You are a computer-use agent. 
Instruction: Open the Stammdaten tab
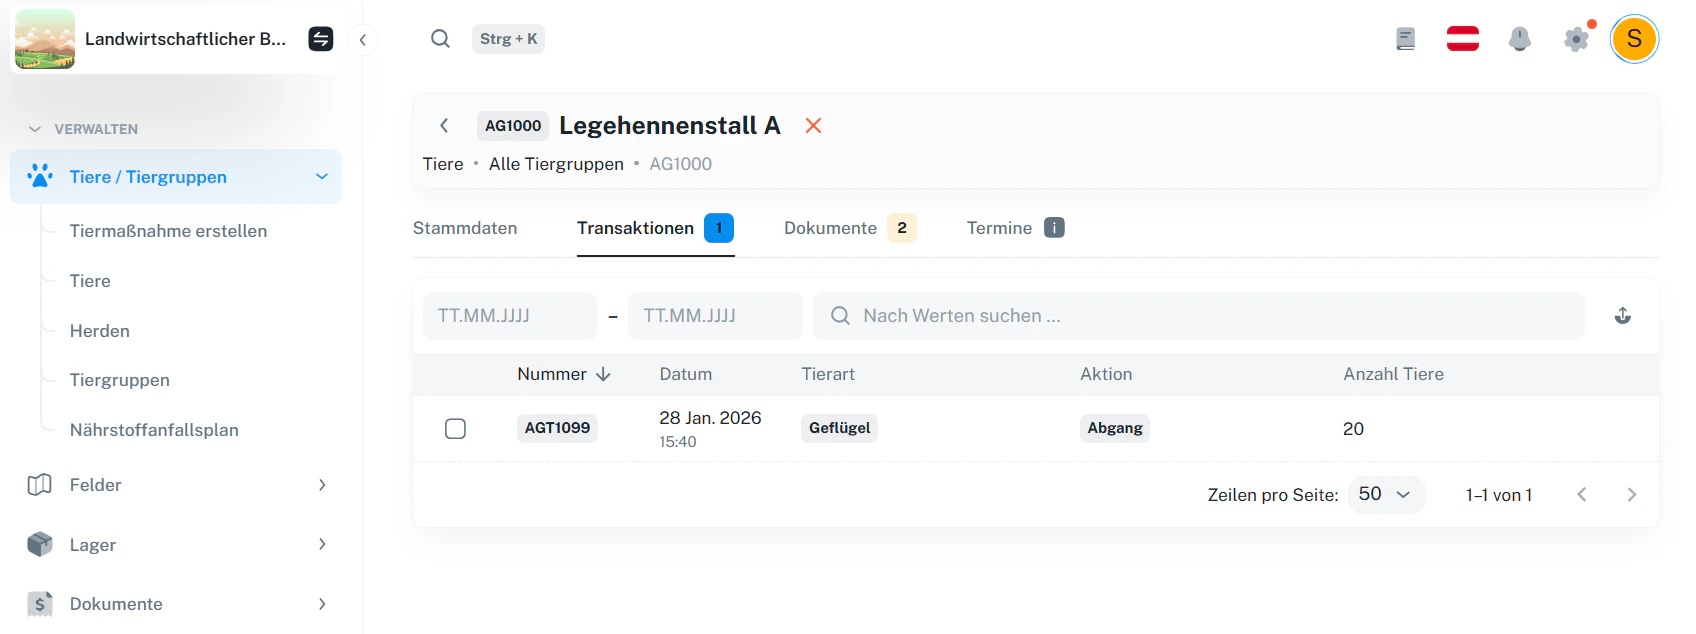tap(464, 228)
